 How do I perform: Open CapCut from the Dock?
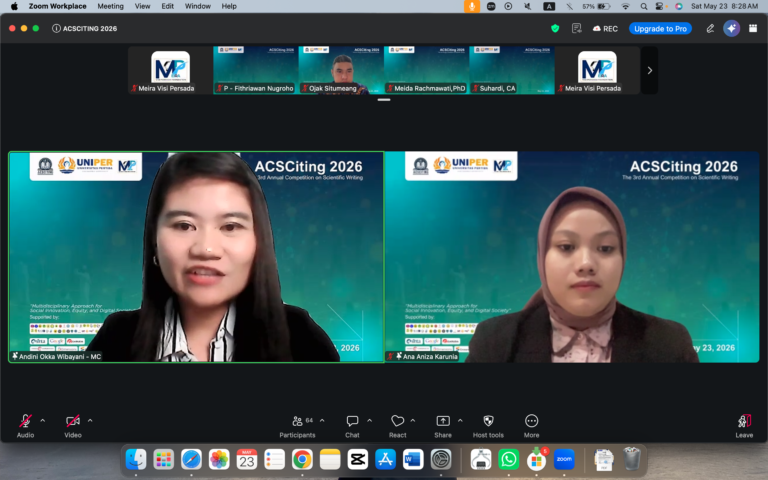(x=358, y=459)
